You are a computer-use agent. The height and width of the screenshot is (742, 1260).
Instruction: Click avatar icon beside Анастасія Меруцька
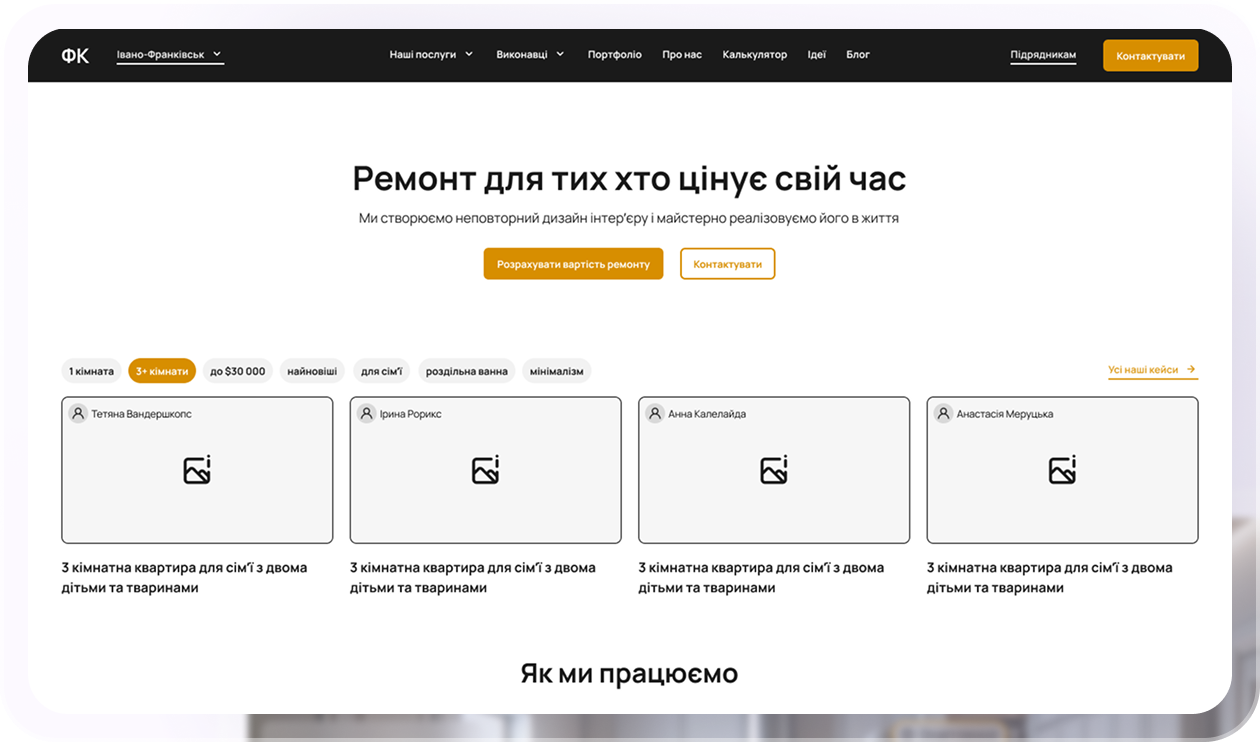coord(943,414)
